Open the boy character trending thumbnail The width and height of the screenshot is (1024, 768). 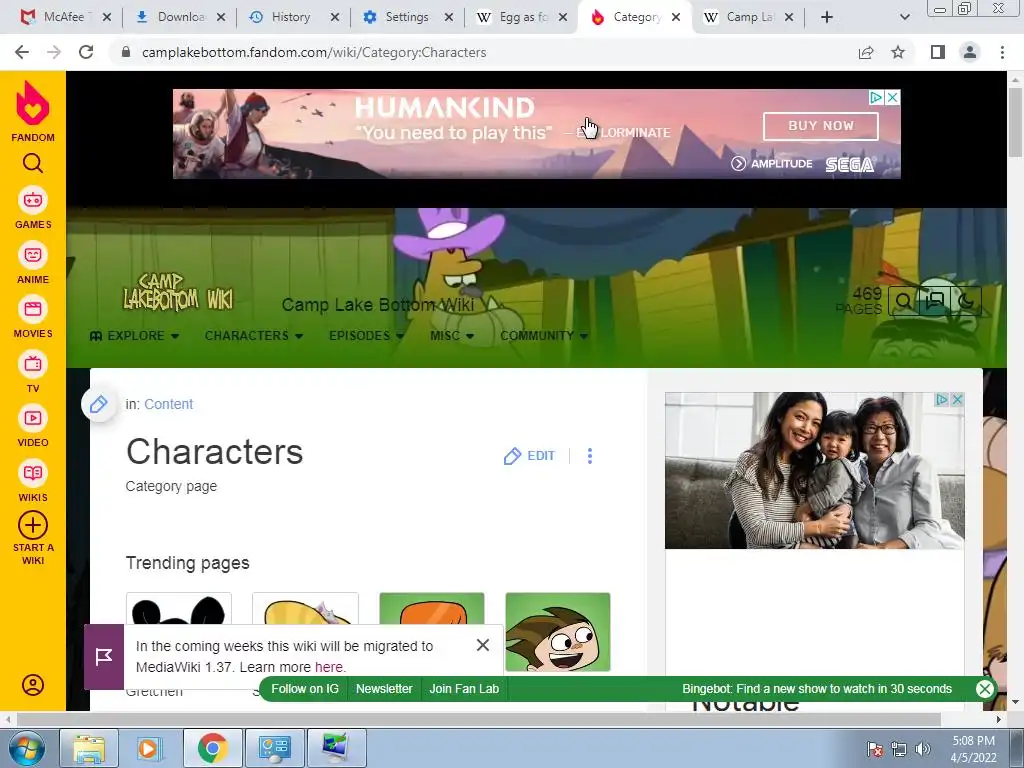pyautogui.click(x=558, y=632)
